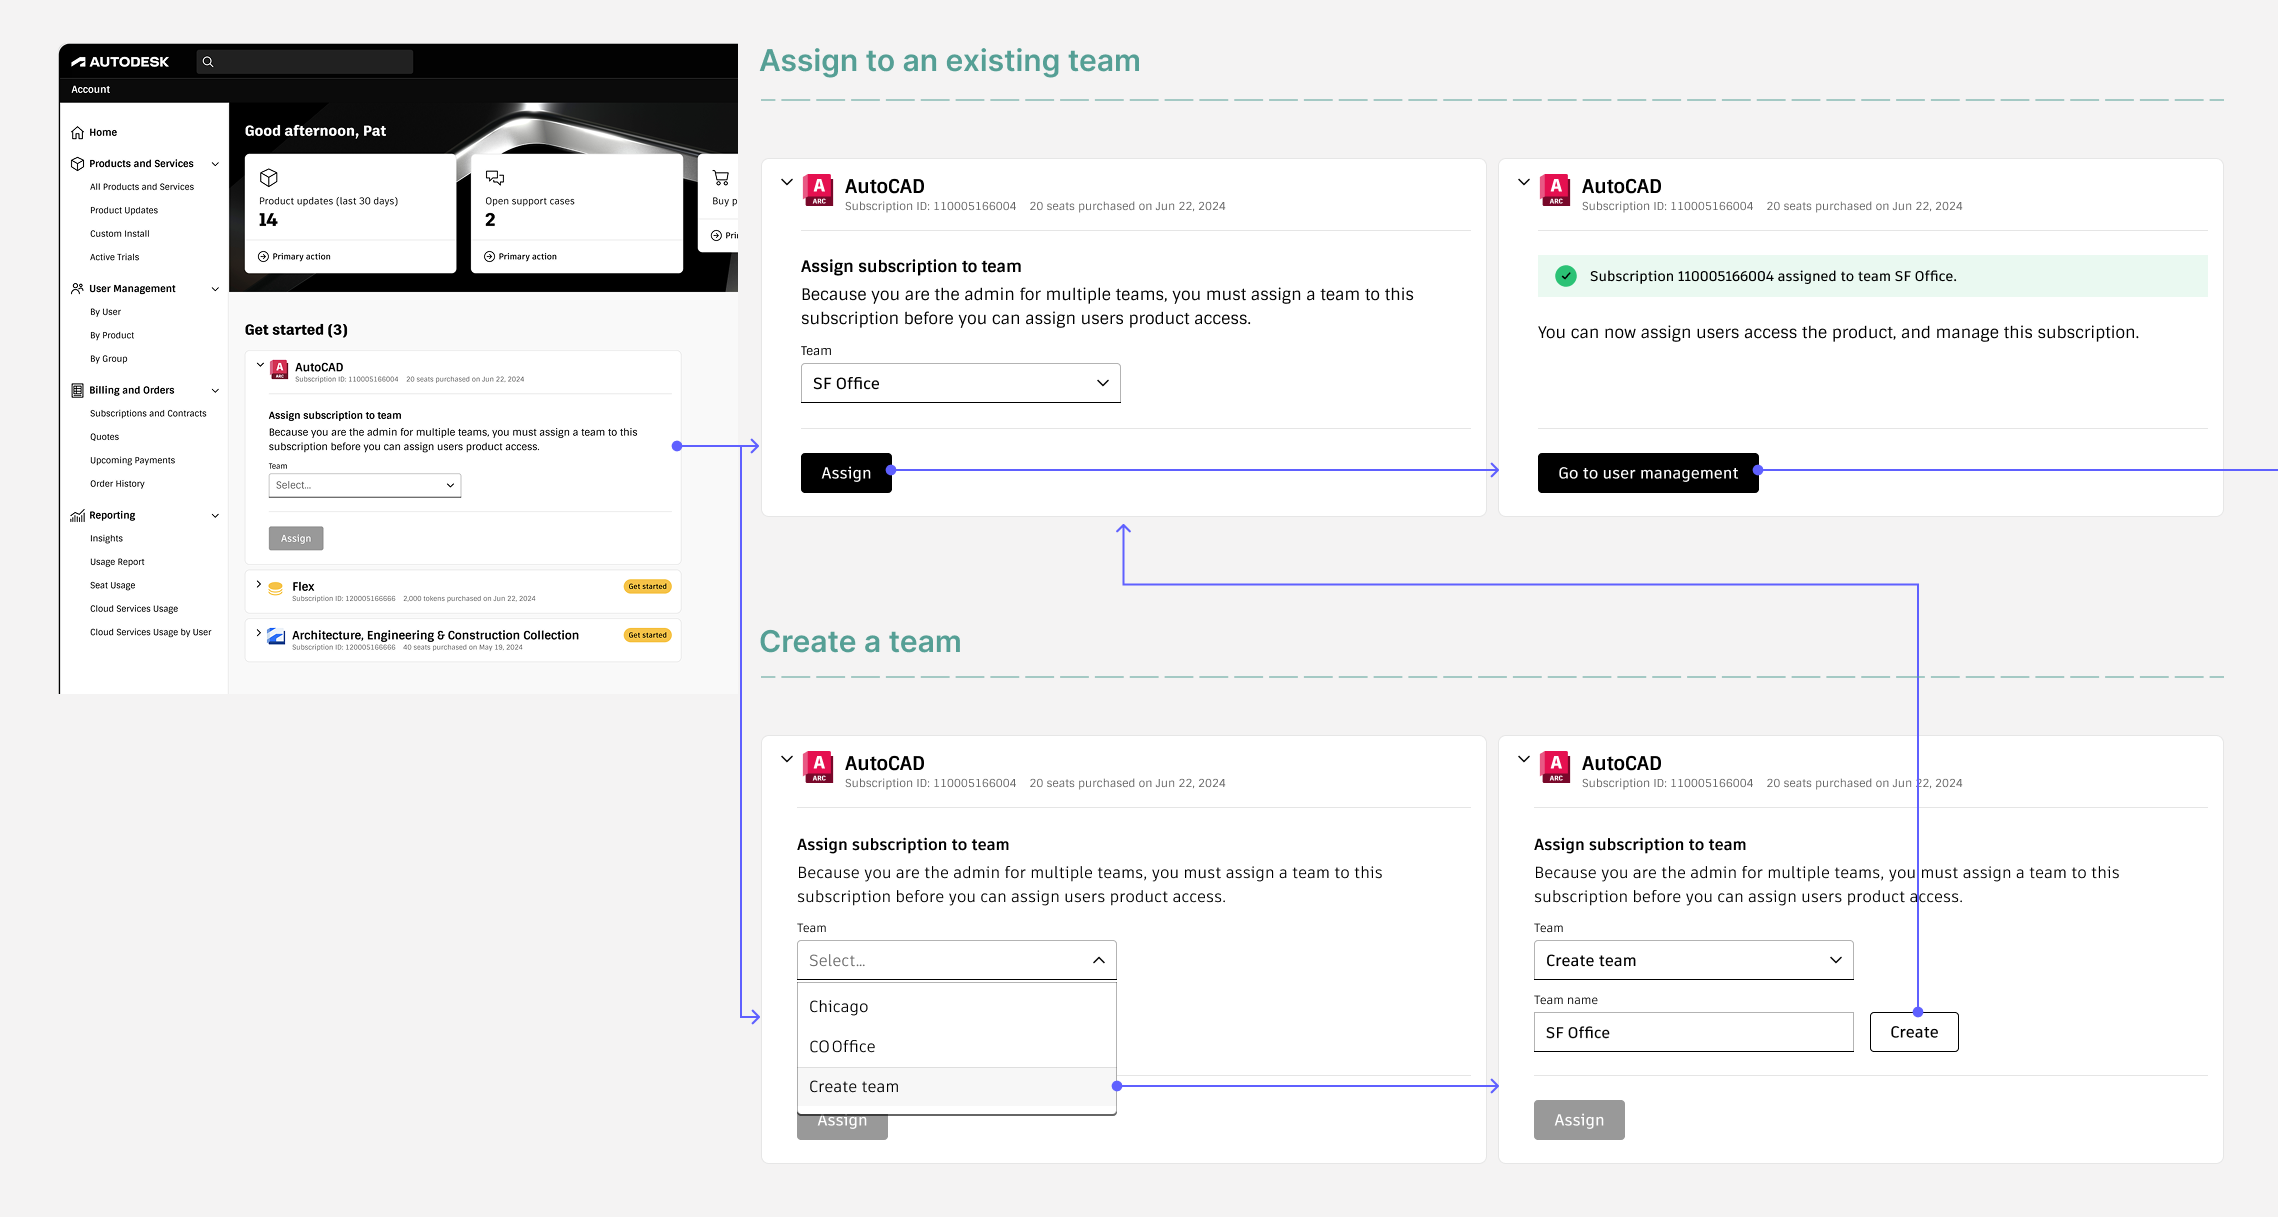Collapse the card containing the SF Office dropdown
2278x1217 pixels.
(787, 182)
